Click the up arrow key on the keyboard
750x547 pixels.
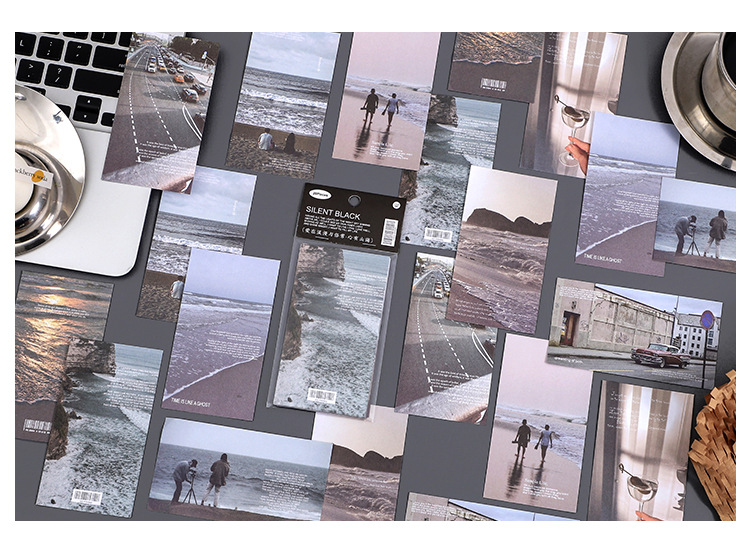click(89, 101)
